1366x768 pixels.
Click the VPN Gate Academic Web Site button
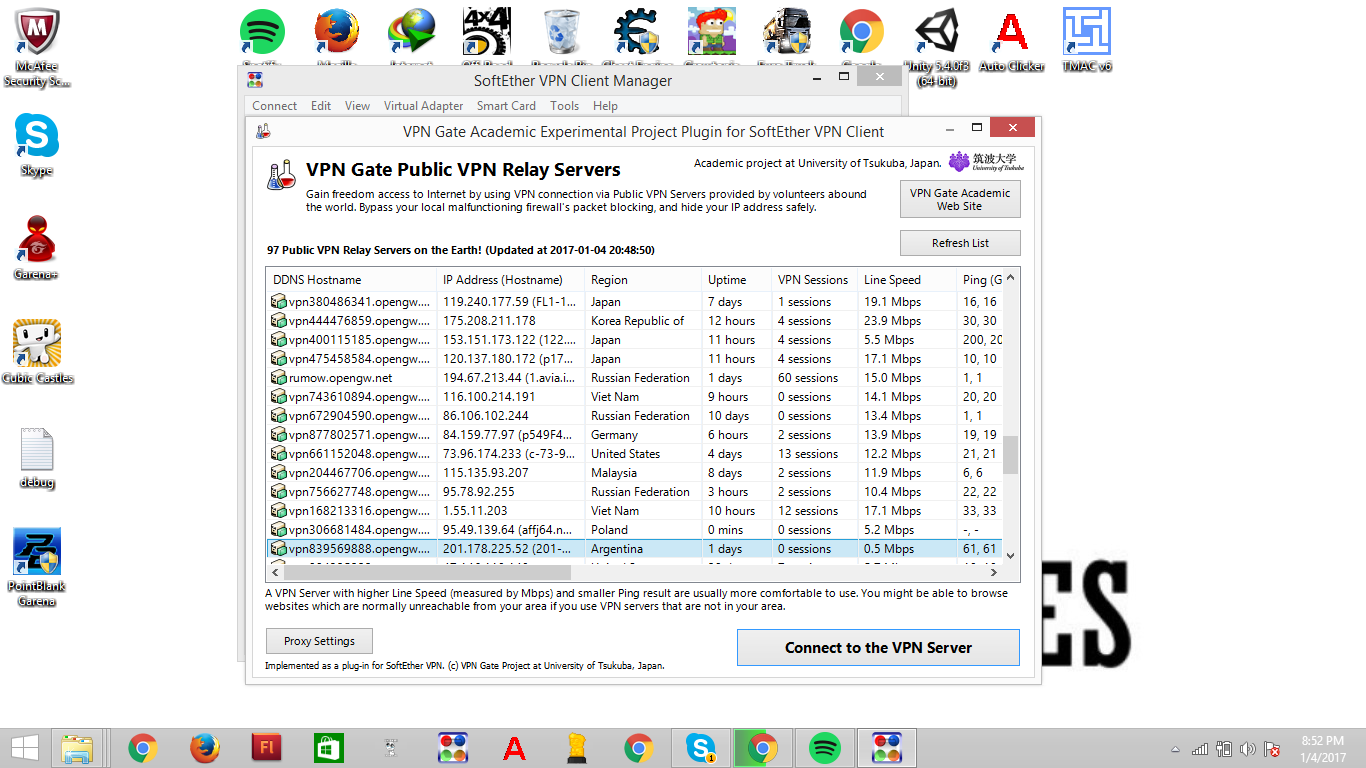click(960, 199)
